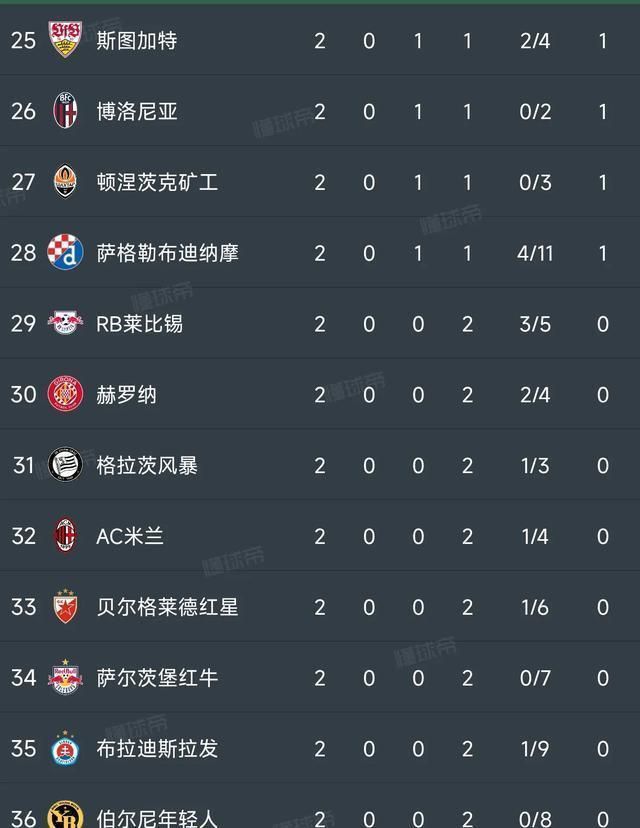
Task: Click the Slovan Bratislava club crest
Action: pyautogui.click(x=65, y=748)
